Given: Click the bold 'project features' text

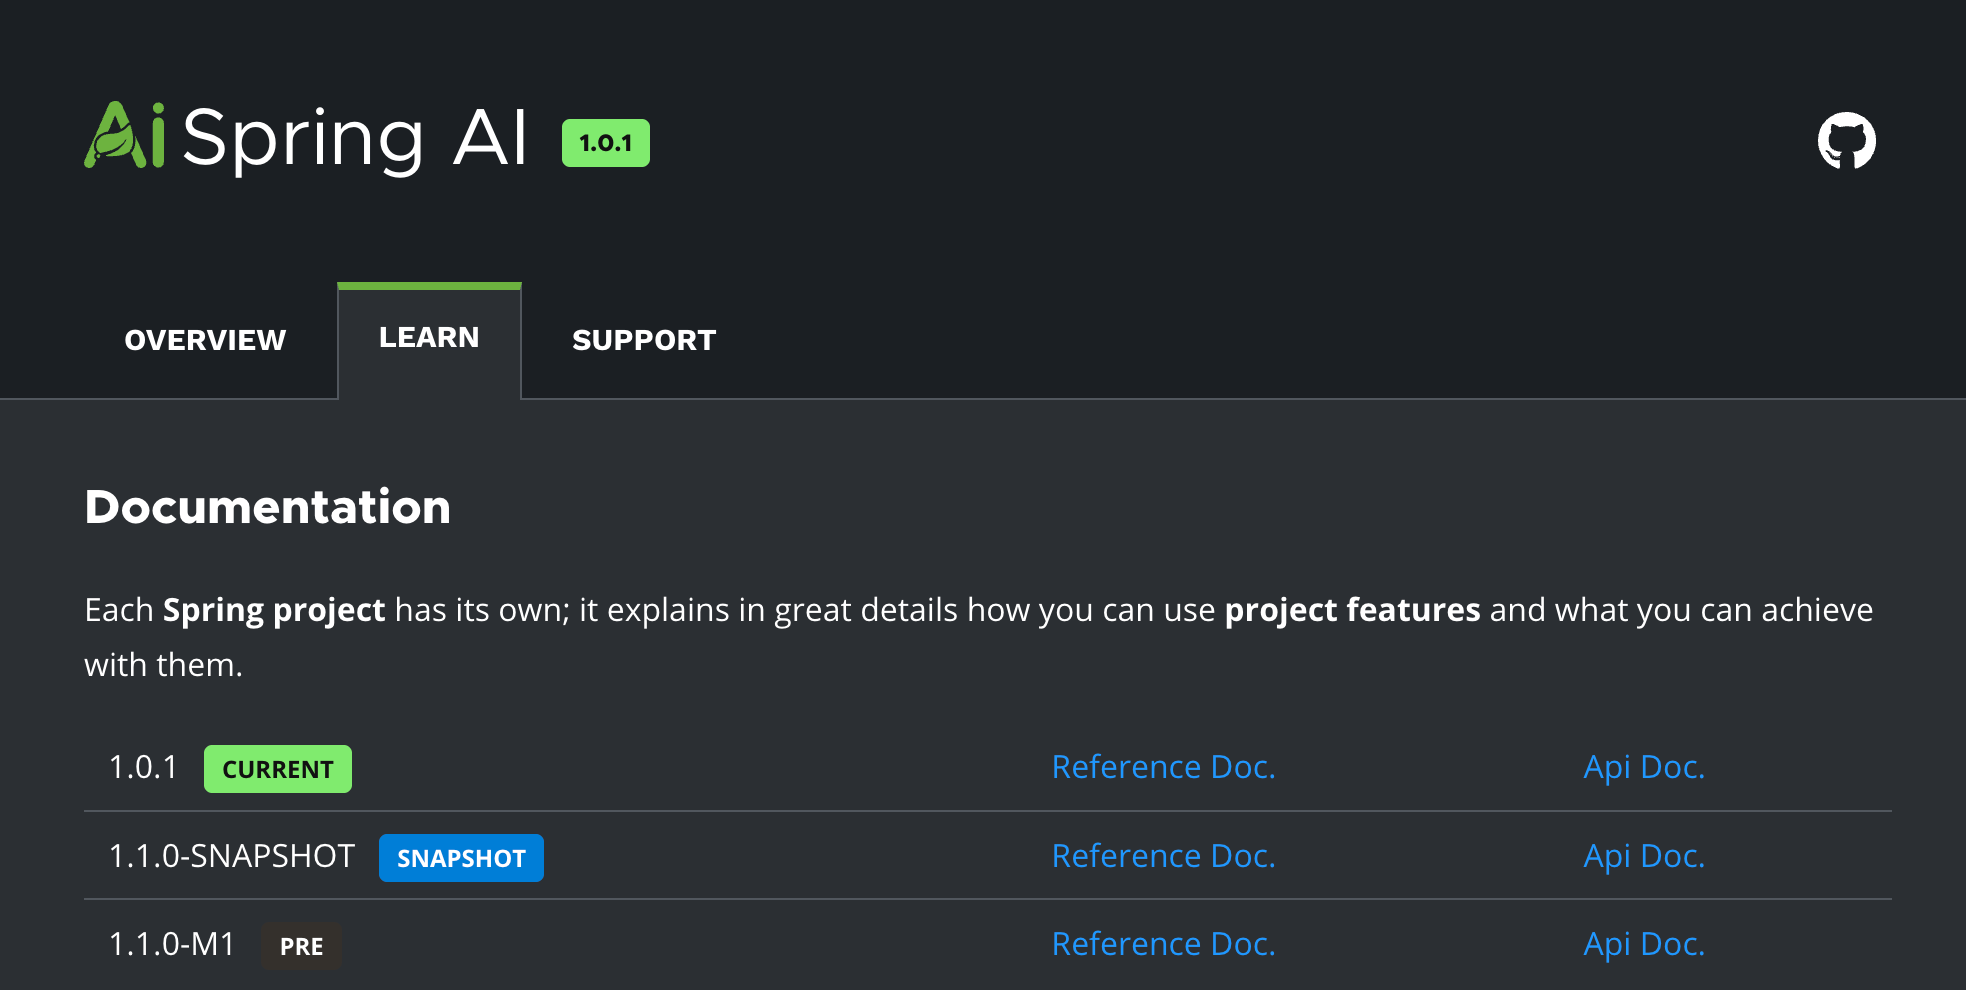Looking at the screenshot, I should click(x=1352, y=610).
